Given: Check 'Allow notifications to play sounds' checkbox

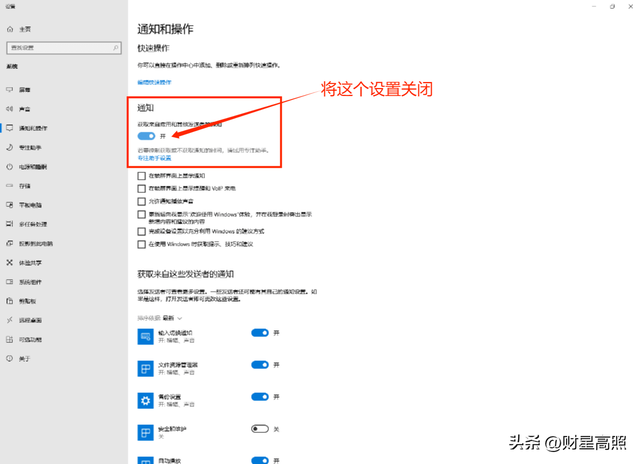Looking at the screenshot, I should (x=142, y=200).
